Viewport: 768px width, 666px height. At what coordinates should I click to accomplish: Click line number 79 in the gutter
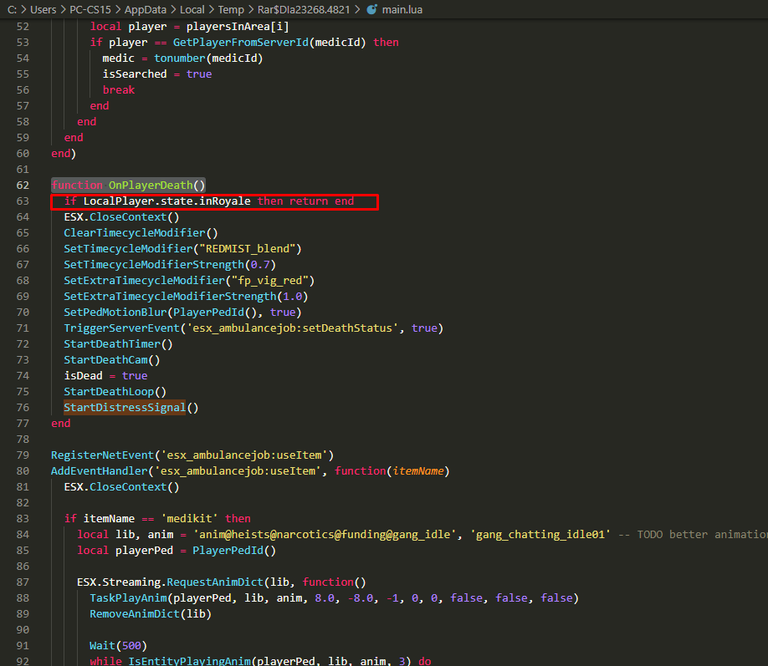(x=23, y=455)
